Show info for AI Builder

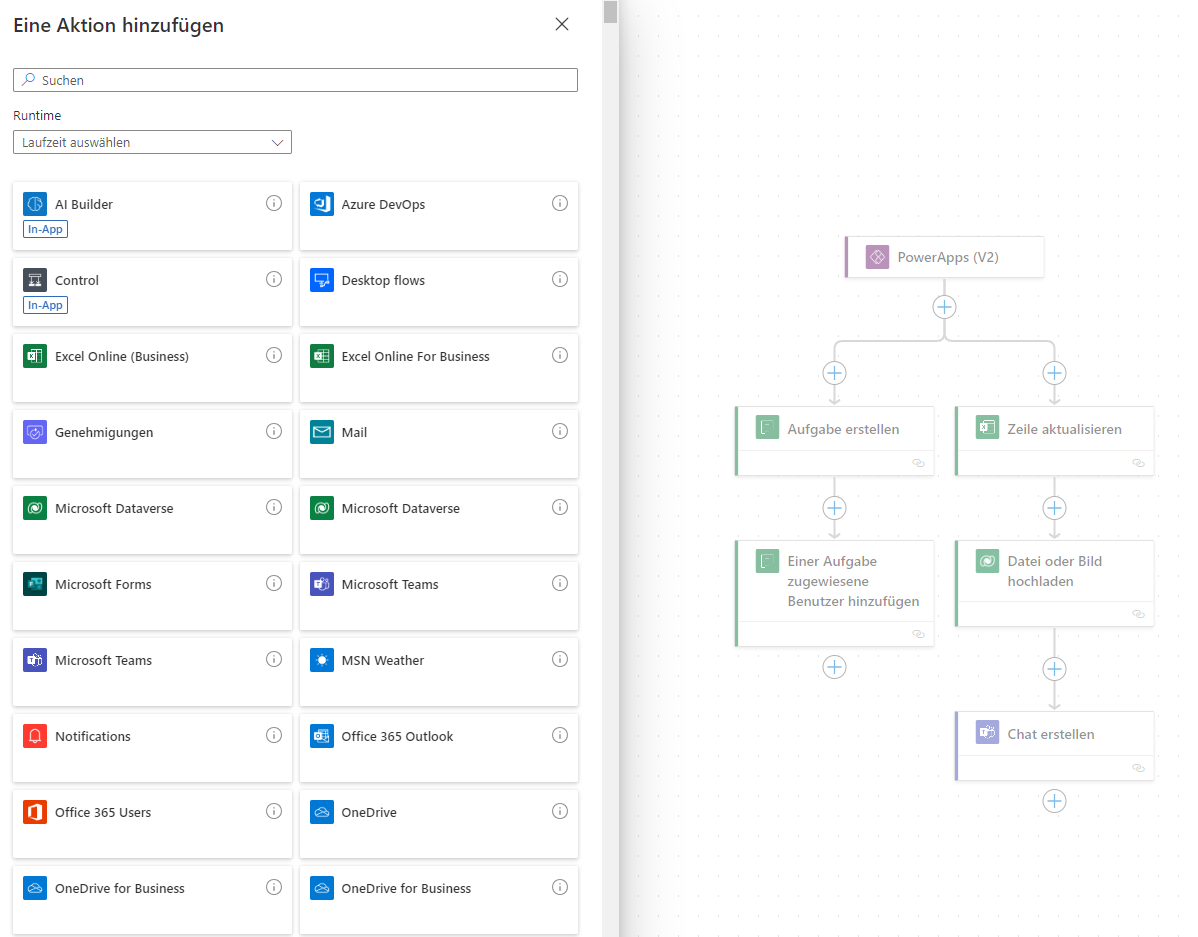click(274, 203)
